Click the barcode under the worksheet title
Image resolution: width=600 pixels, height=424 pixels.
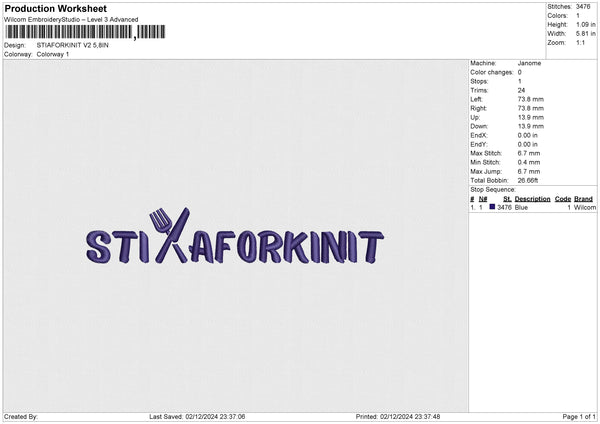[x=86, y=32]
